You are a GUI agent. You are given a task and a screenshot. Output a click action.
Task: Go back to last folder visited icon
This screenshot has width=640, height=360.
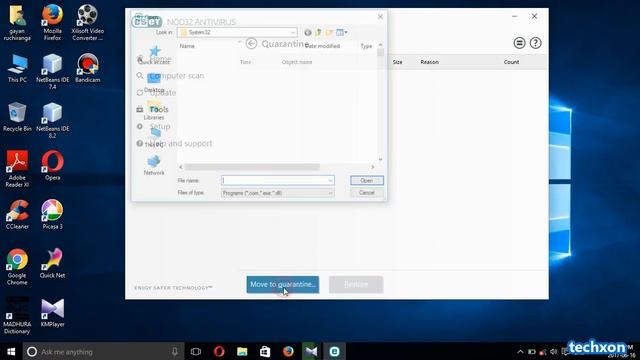pyautogui.click(x=308, y=32)
